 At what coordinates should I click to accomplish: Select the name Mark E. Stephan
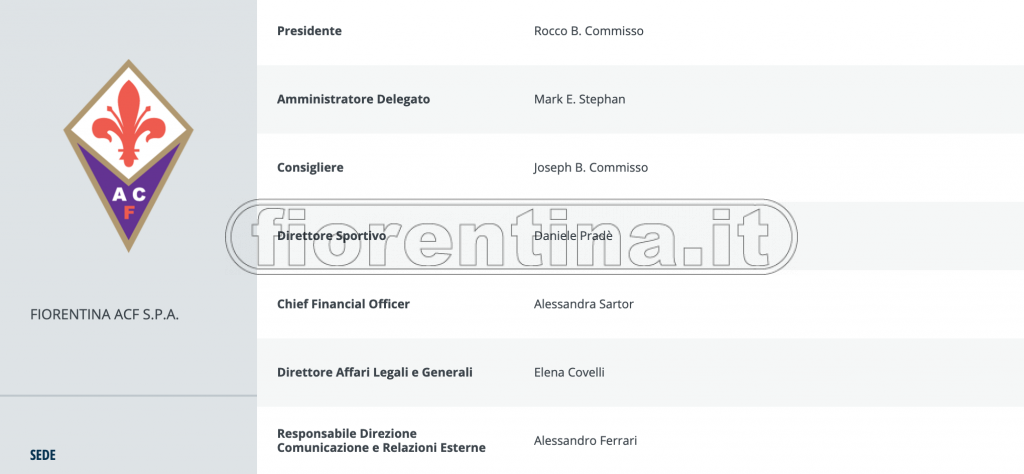580,99
